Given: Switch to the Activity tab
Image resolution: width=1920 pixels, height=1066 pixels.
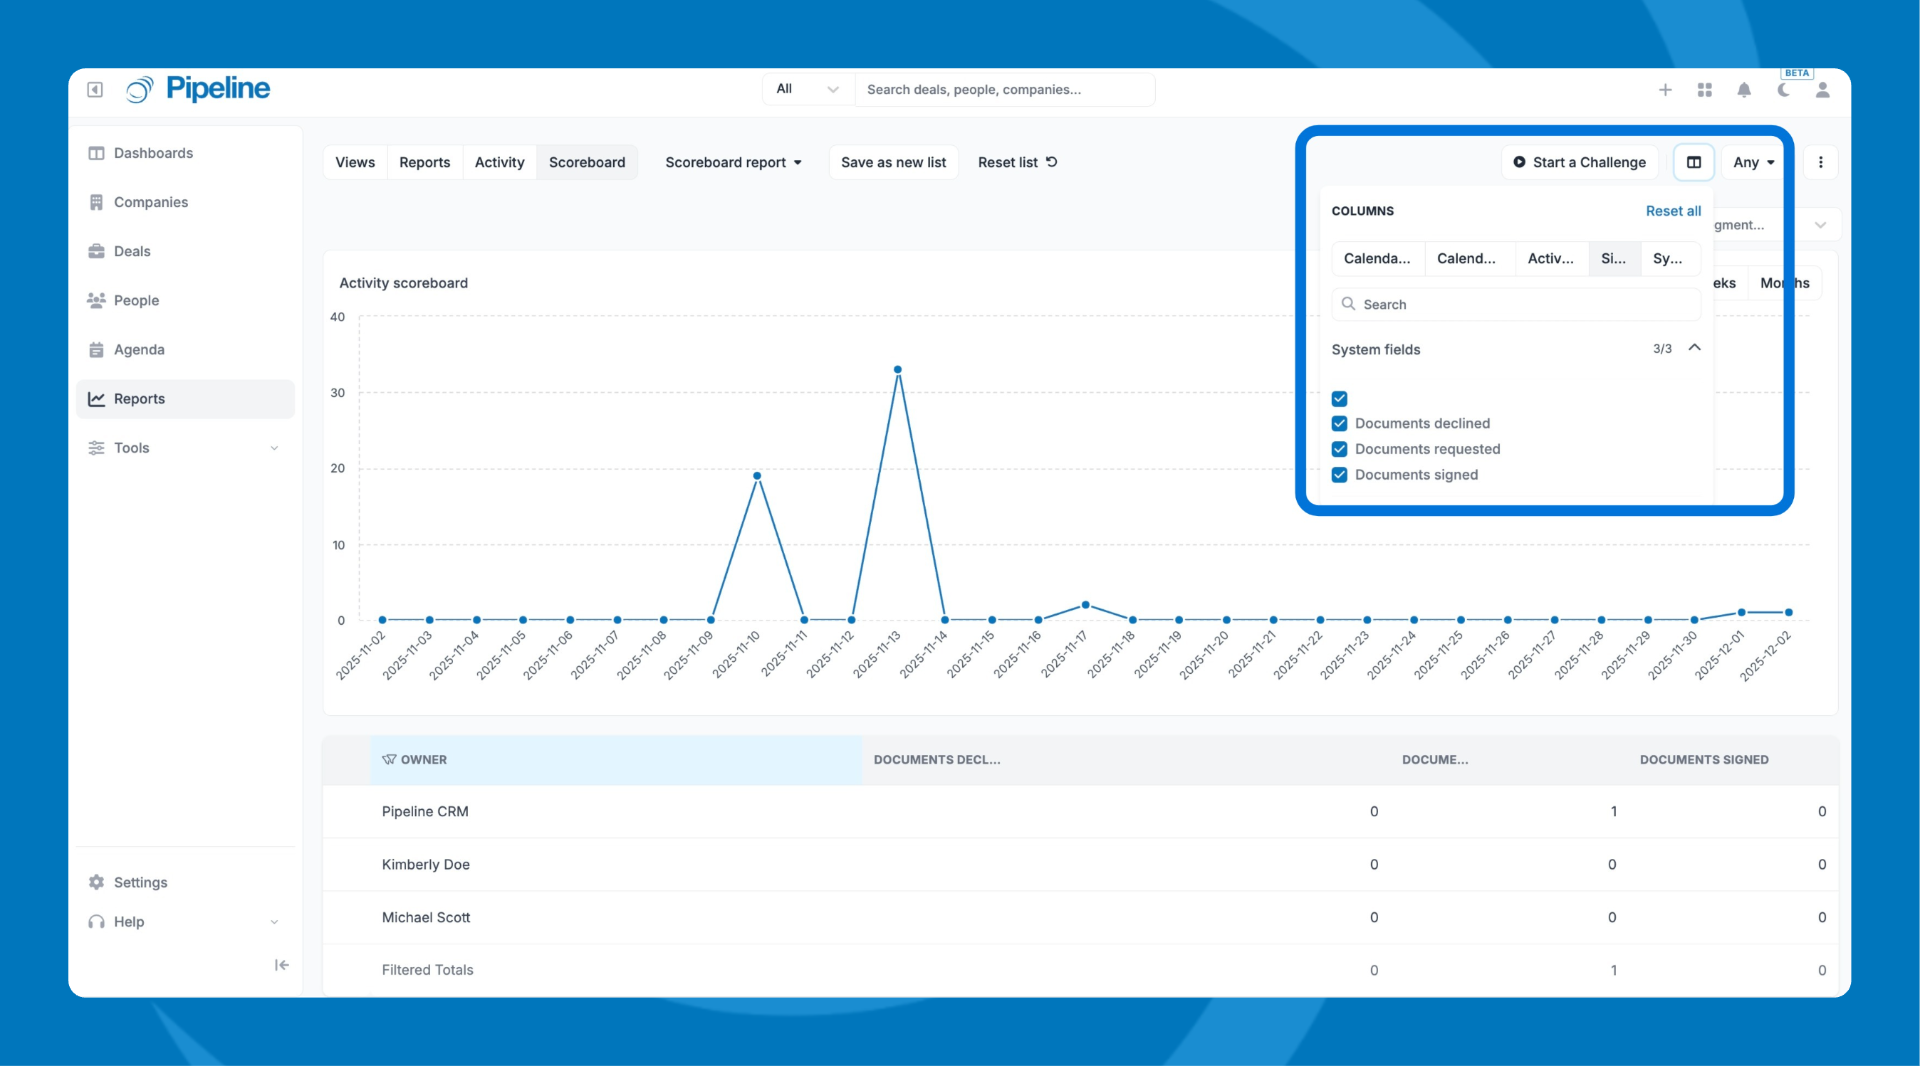Looking at the screenshot, I should pyautogui.click(x=499, y=162).
